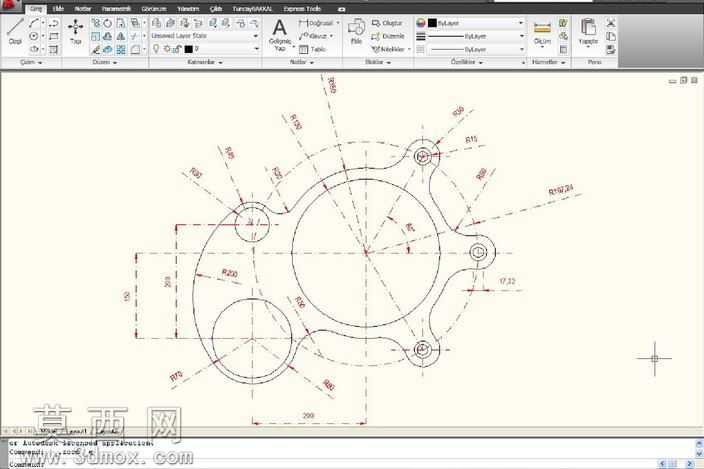
Task: Open the layer 0 selection dropdown
Action: (257, 48)
